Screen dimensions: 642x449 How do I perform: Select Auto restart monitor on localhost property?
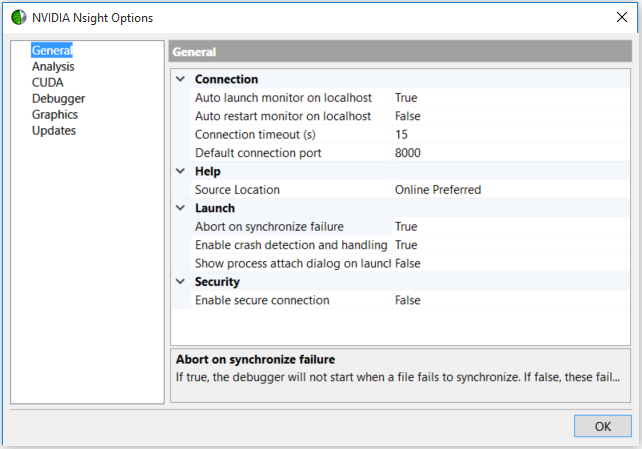click(x=283, y=116)
